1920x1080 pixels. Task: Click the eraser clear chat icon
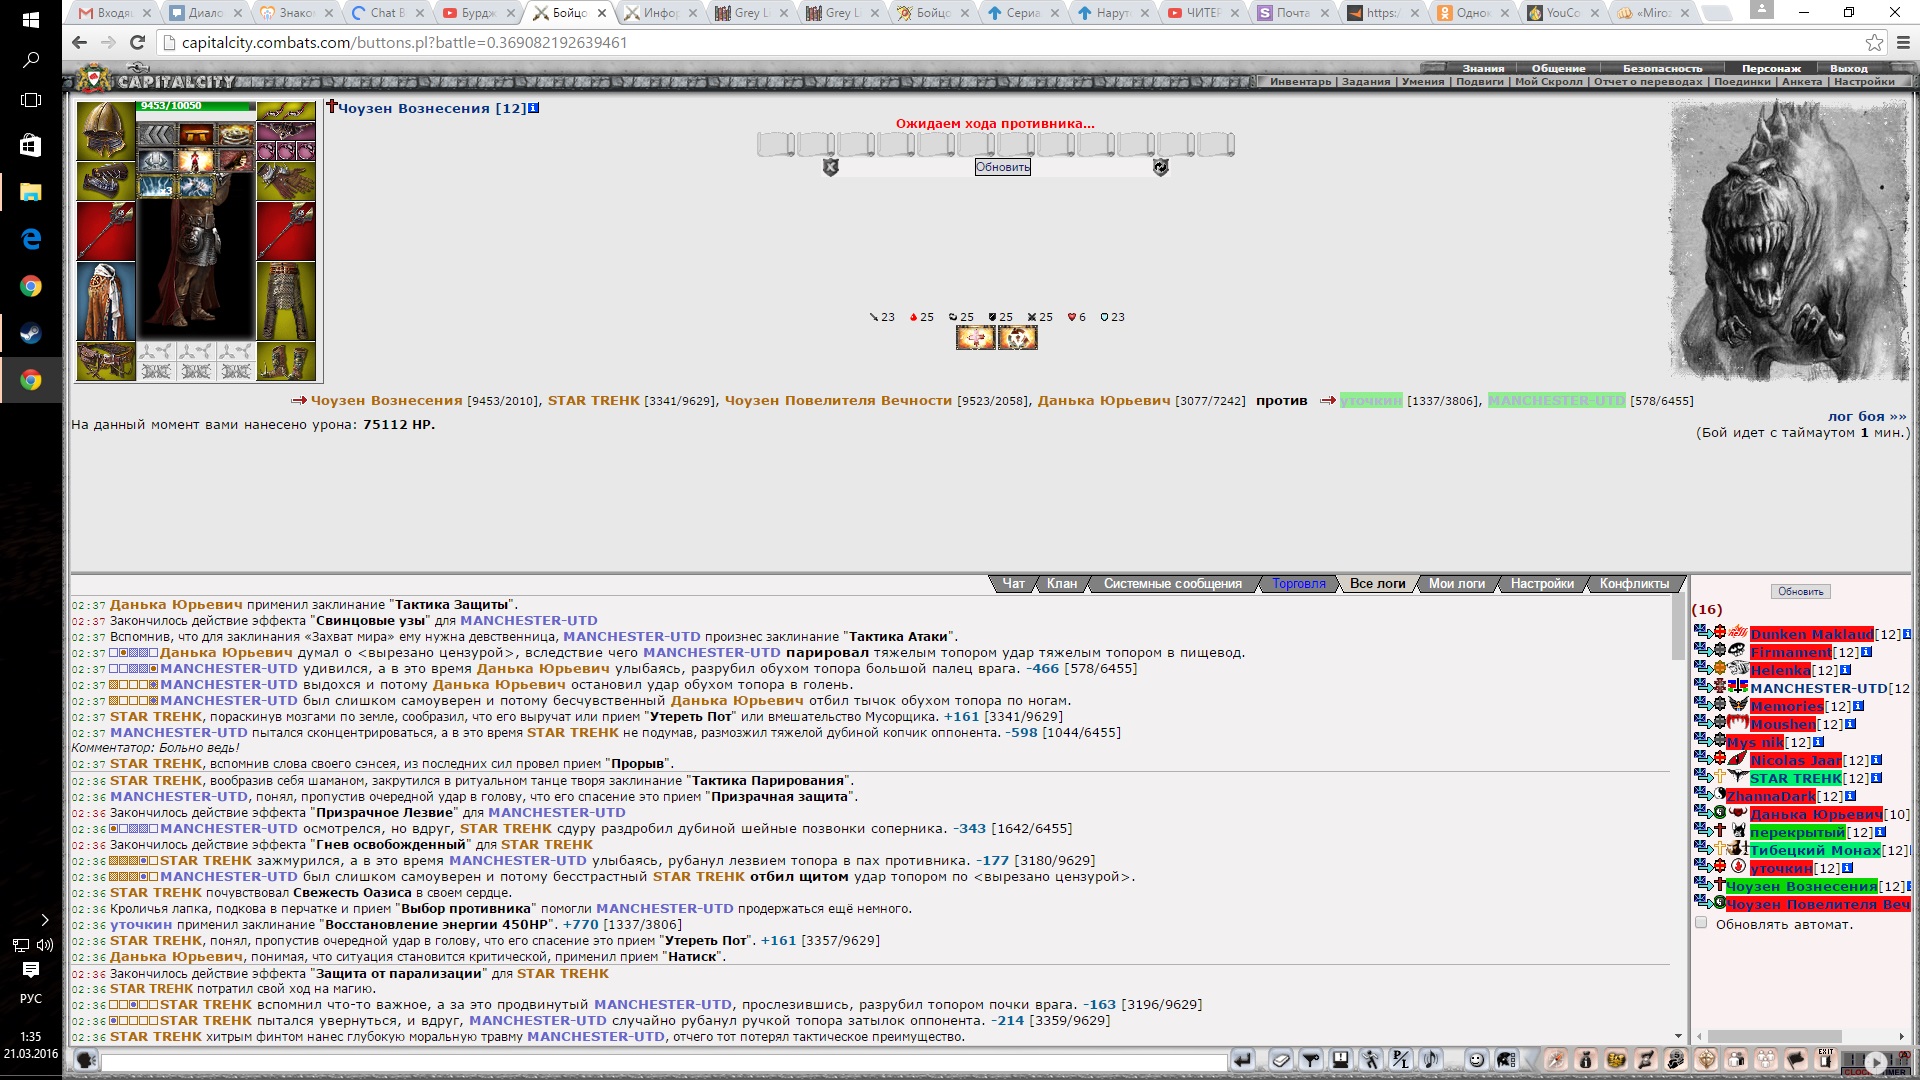tap(1281, 1060)
